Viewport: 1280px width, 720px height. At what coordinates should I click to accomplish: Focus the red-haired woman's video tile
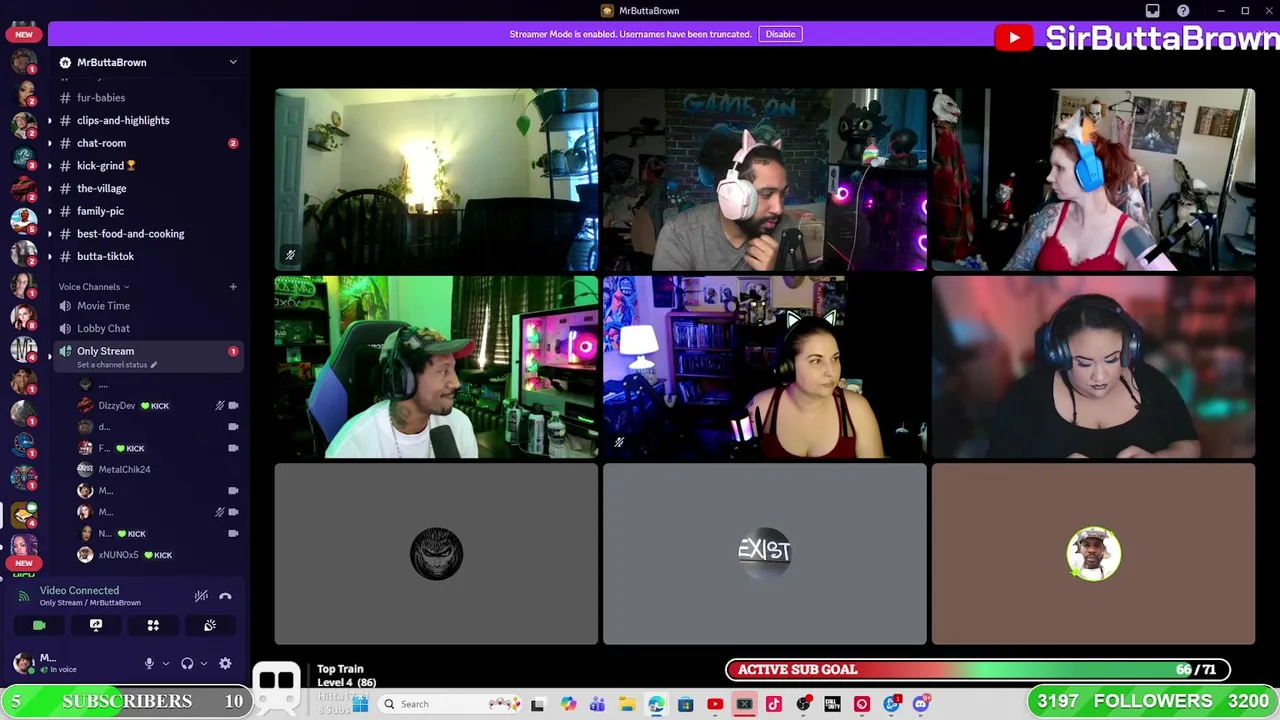(x=1093, y=180)
